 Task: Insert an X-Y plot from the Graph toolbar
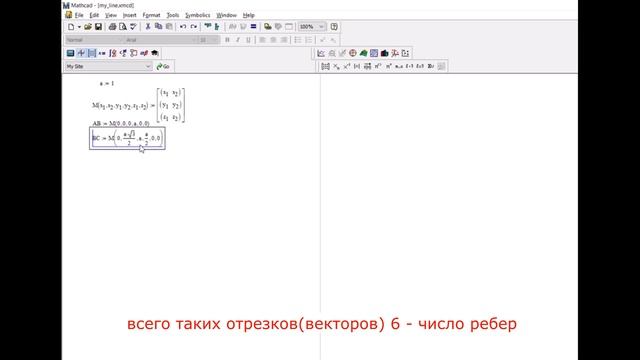321,53
